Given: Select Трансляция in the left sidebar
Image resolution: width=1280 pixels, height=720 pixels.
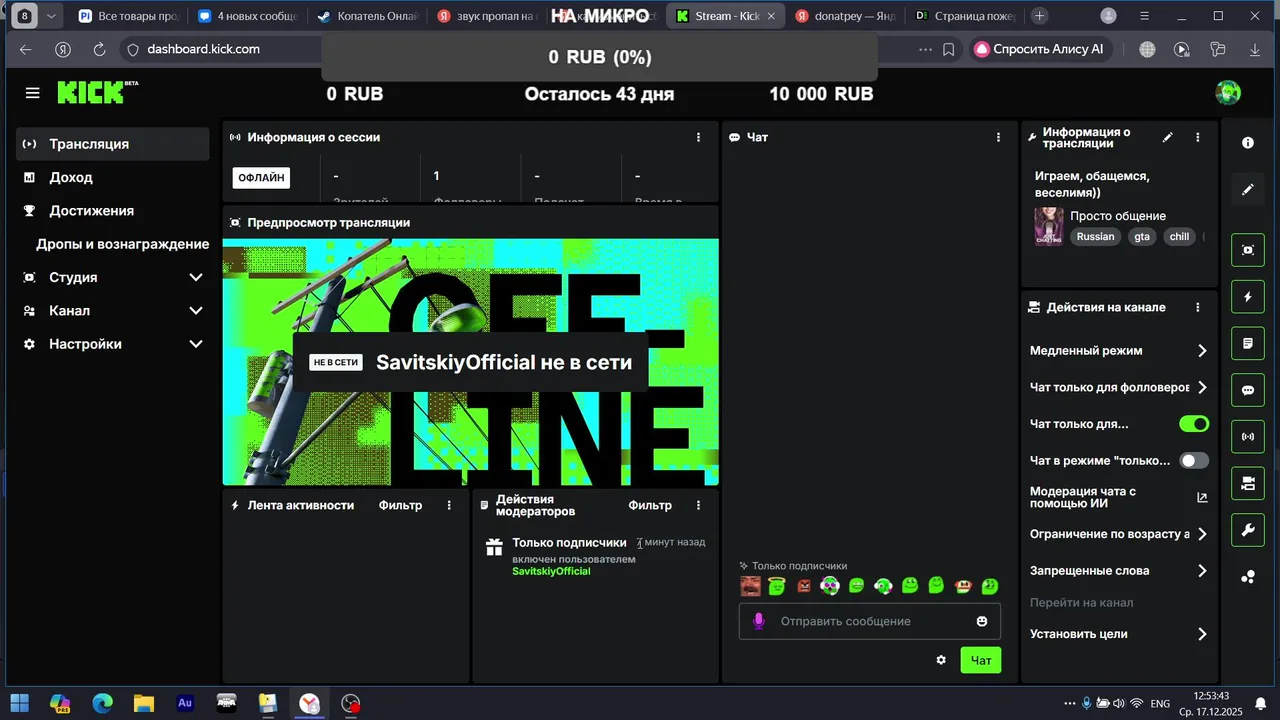Looking at the screenshot, I should pos(113,144).
